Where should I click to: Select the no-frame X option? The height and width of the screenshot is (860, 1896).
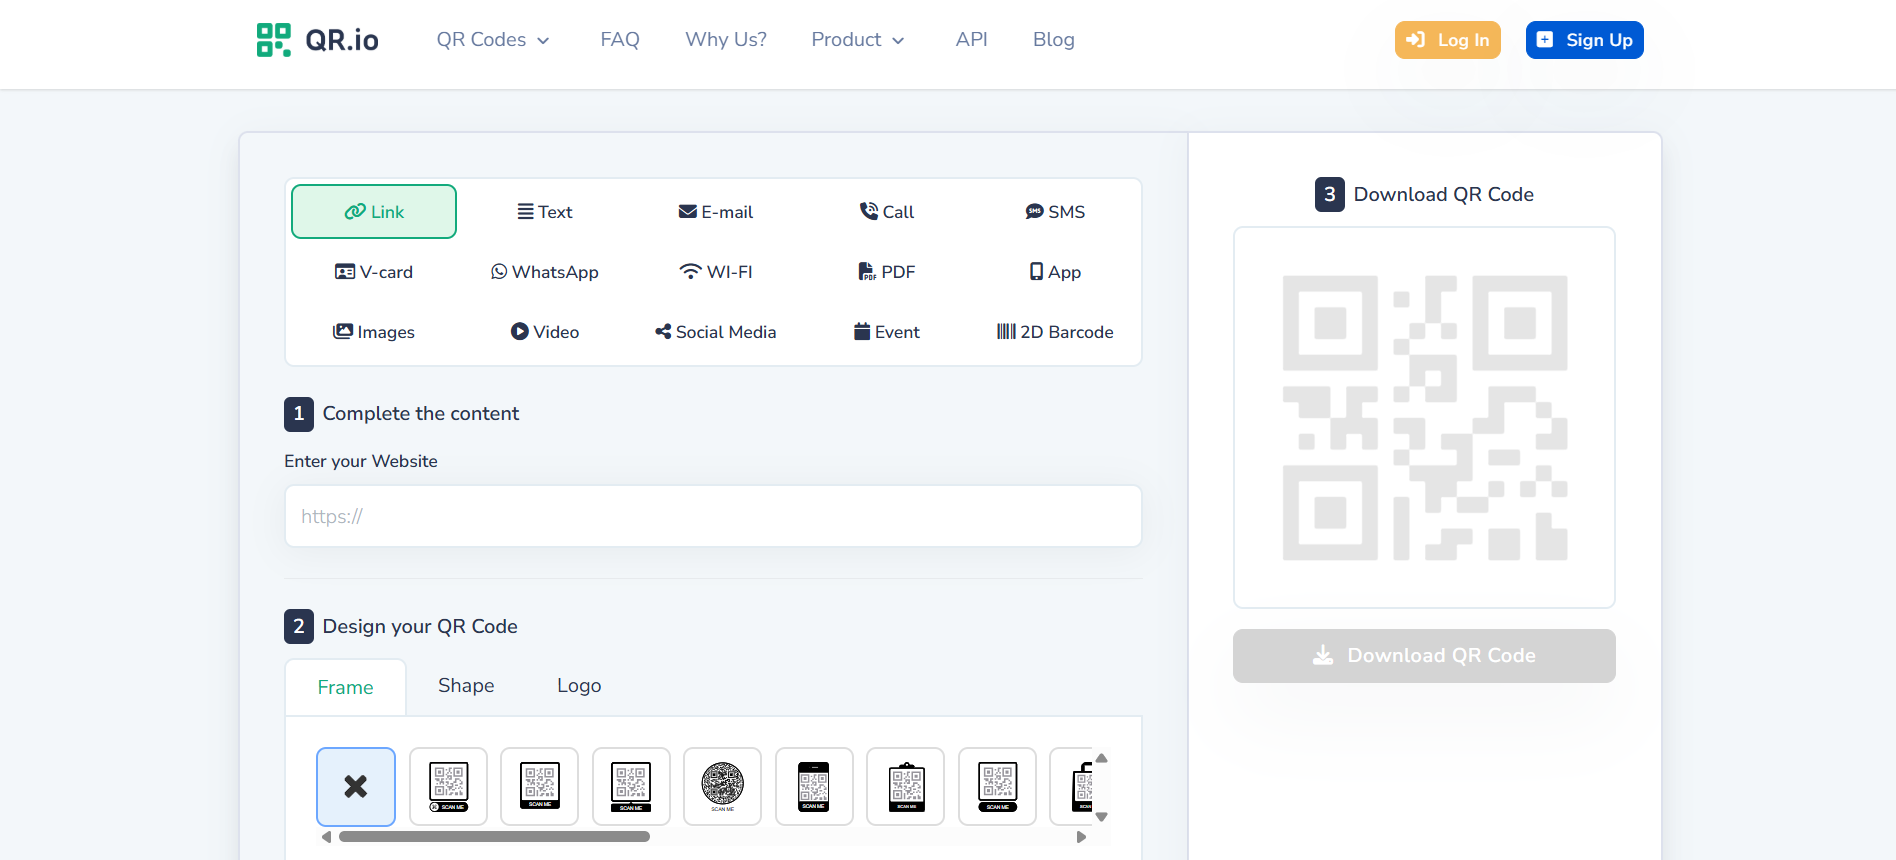[356, 787]
